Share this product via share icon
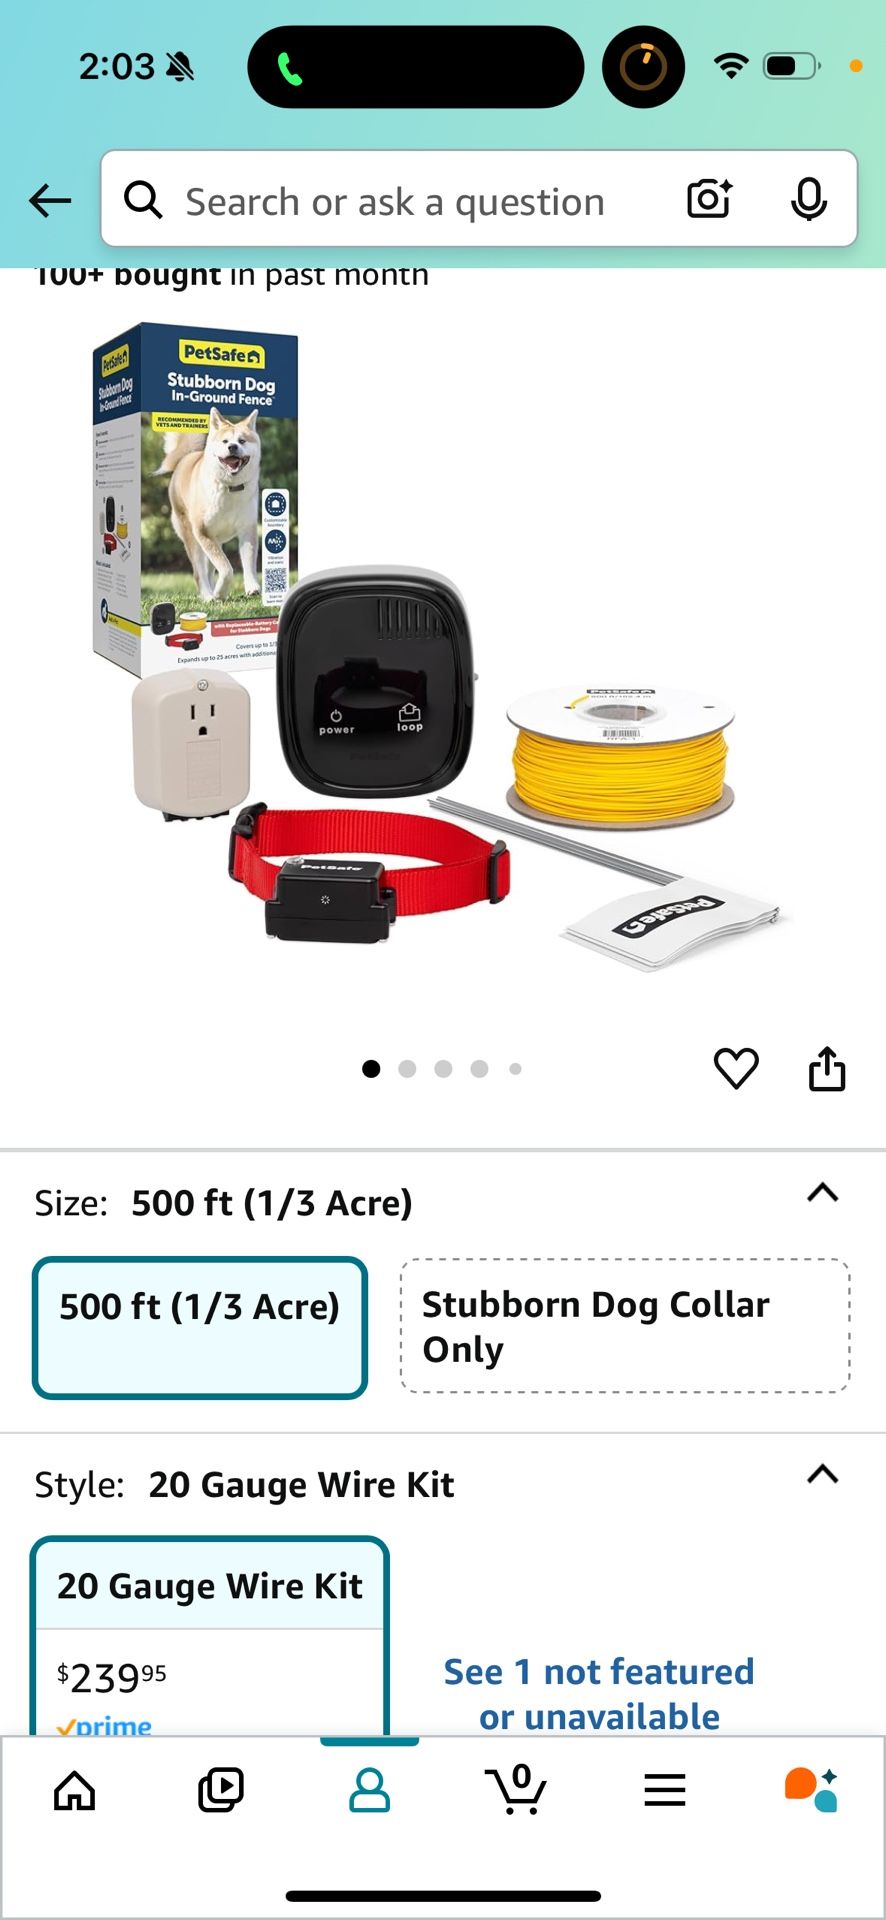 click(827, 1068)
